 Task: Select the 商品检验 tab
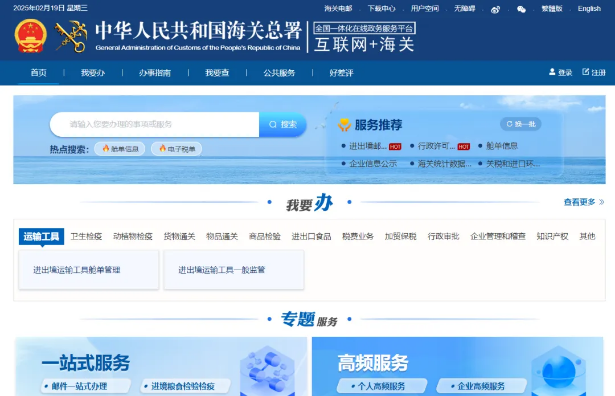[x=265, y=236]
